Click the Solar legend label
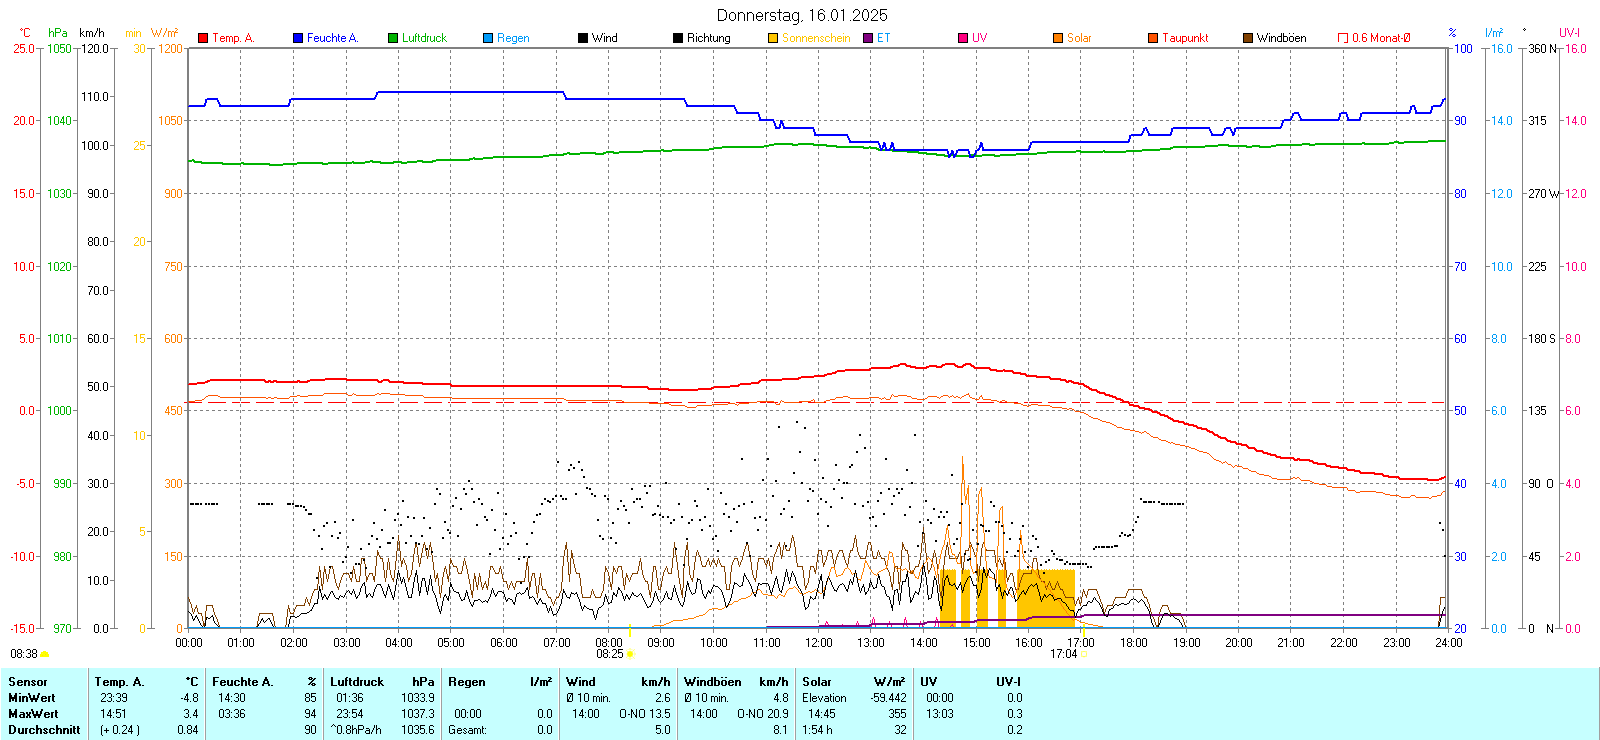Screen dimensions: 1600x740 pyautogui.click(x=1079, y=38)
